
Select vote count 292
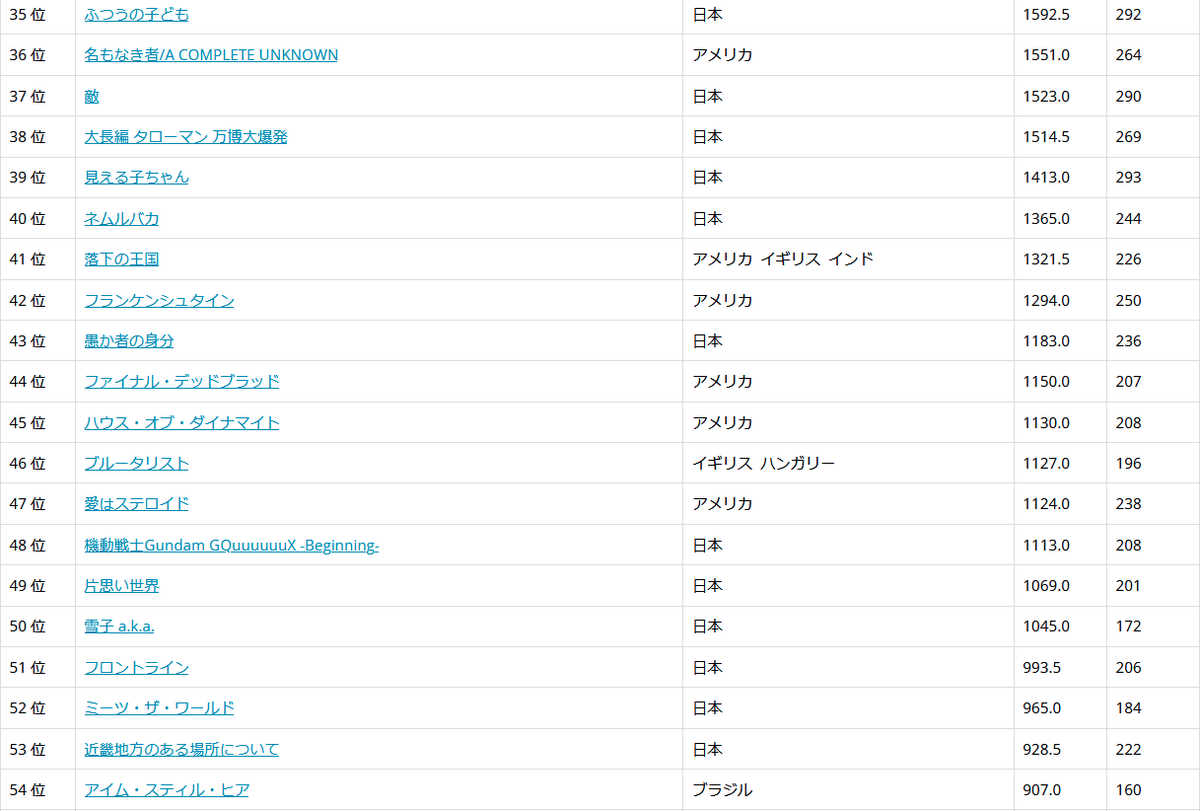[x=1128, y=15]
